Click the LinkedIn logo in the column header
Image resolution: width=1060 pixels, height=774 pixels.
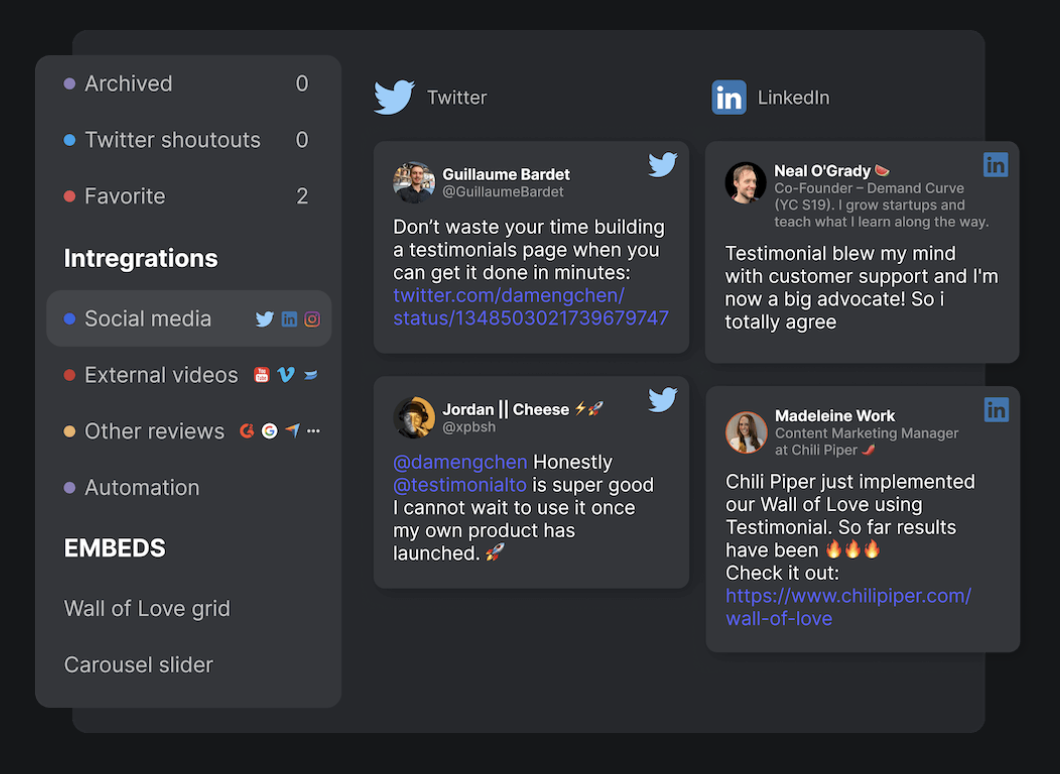[x=729, y=97]
